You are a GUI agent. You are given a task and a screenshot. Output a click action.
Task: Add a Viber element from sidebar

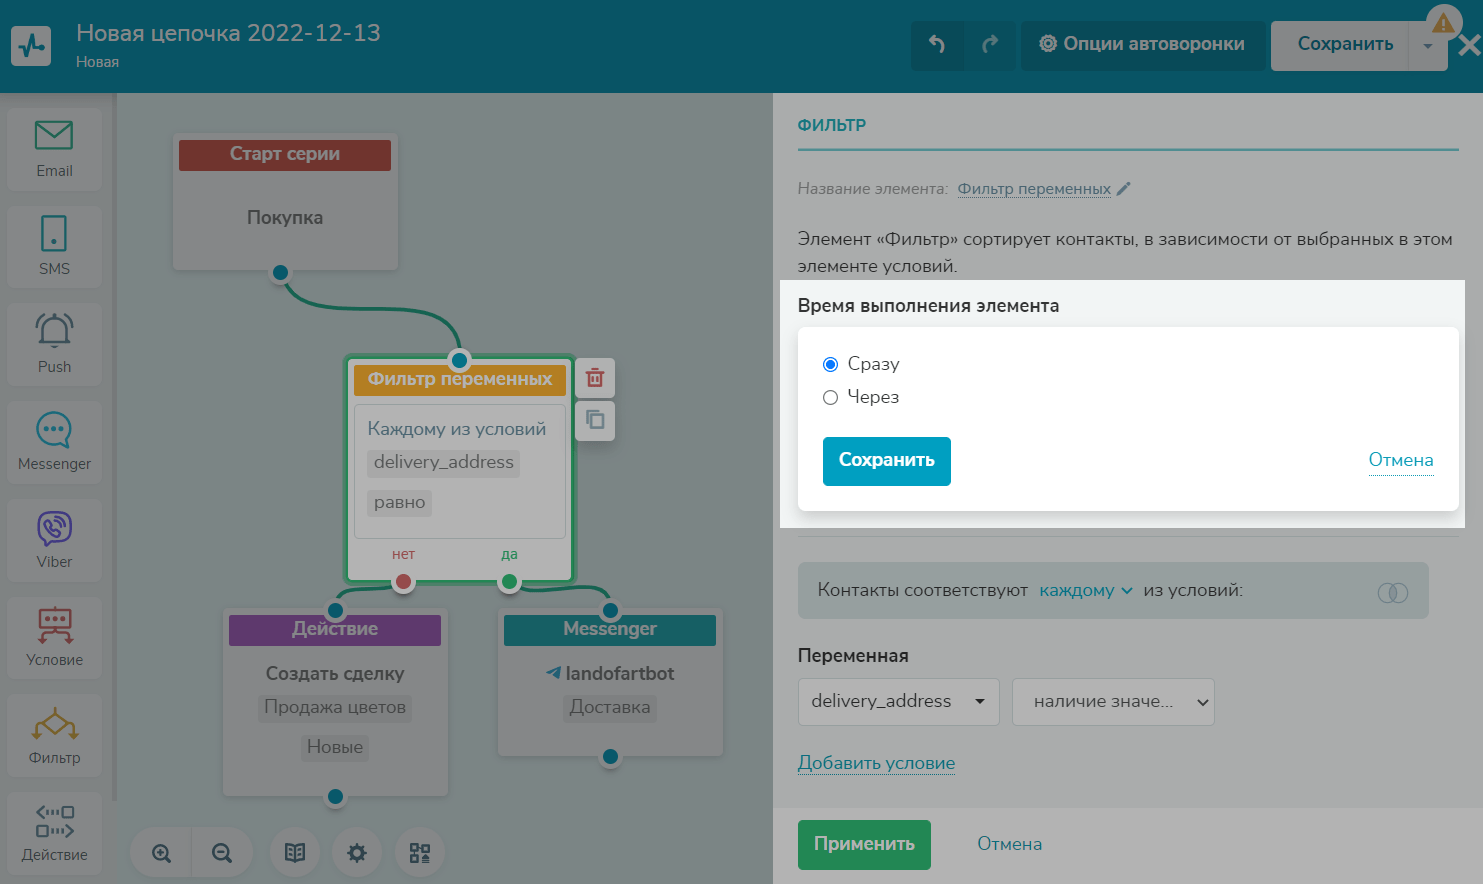(x=54, y=540)
